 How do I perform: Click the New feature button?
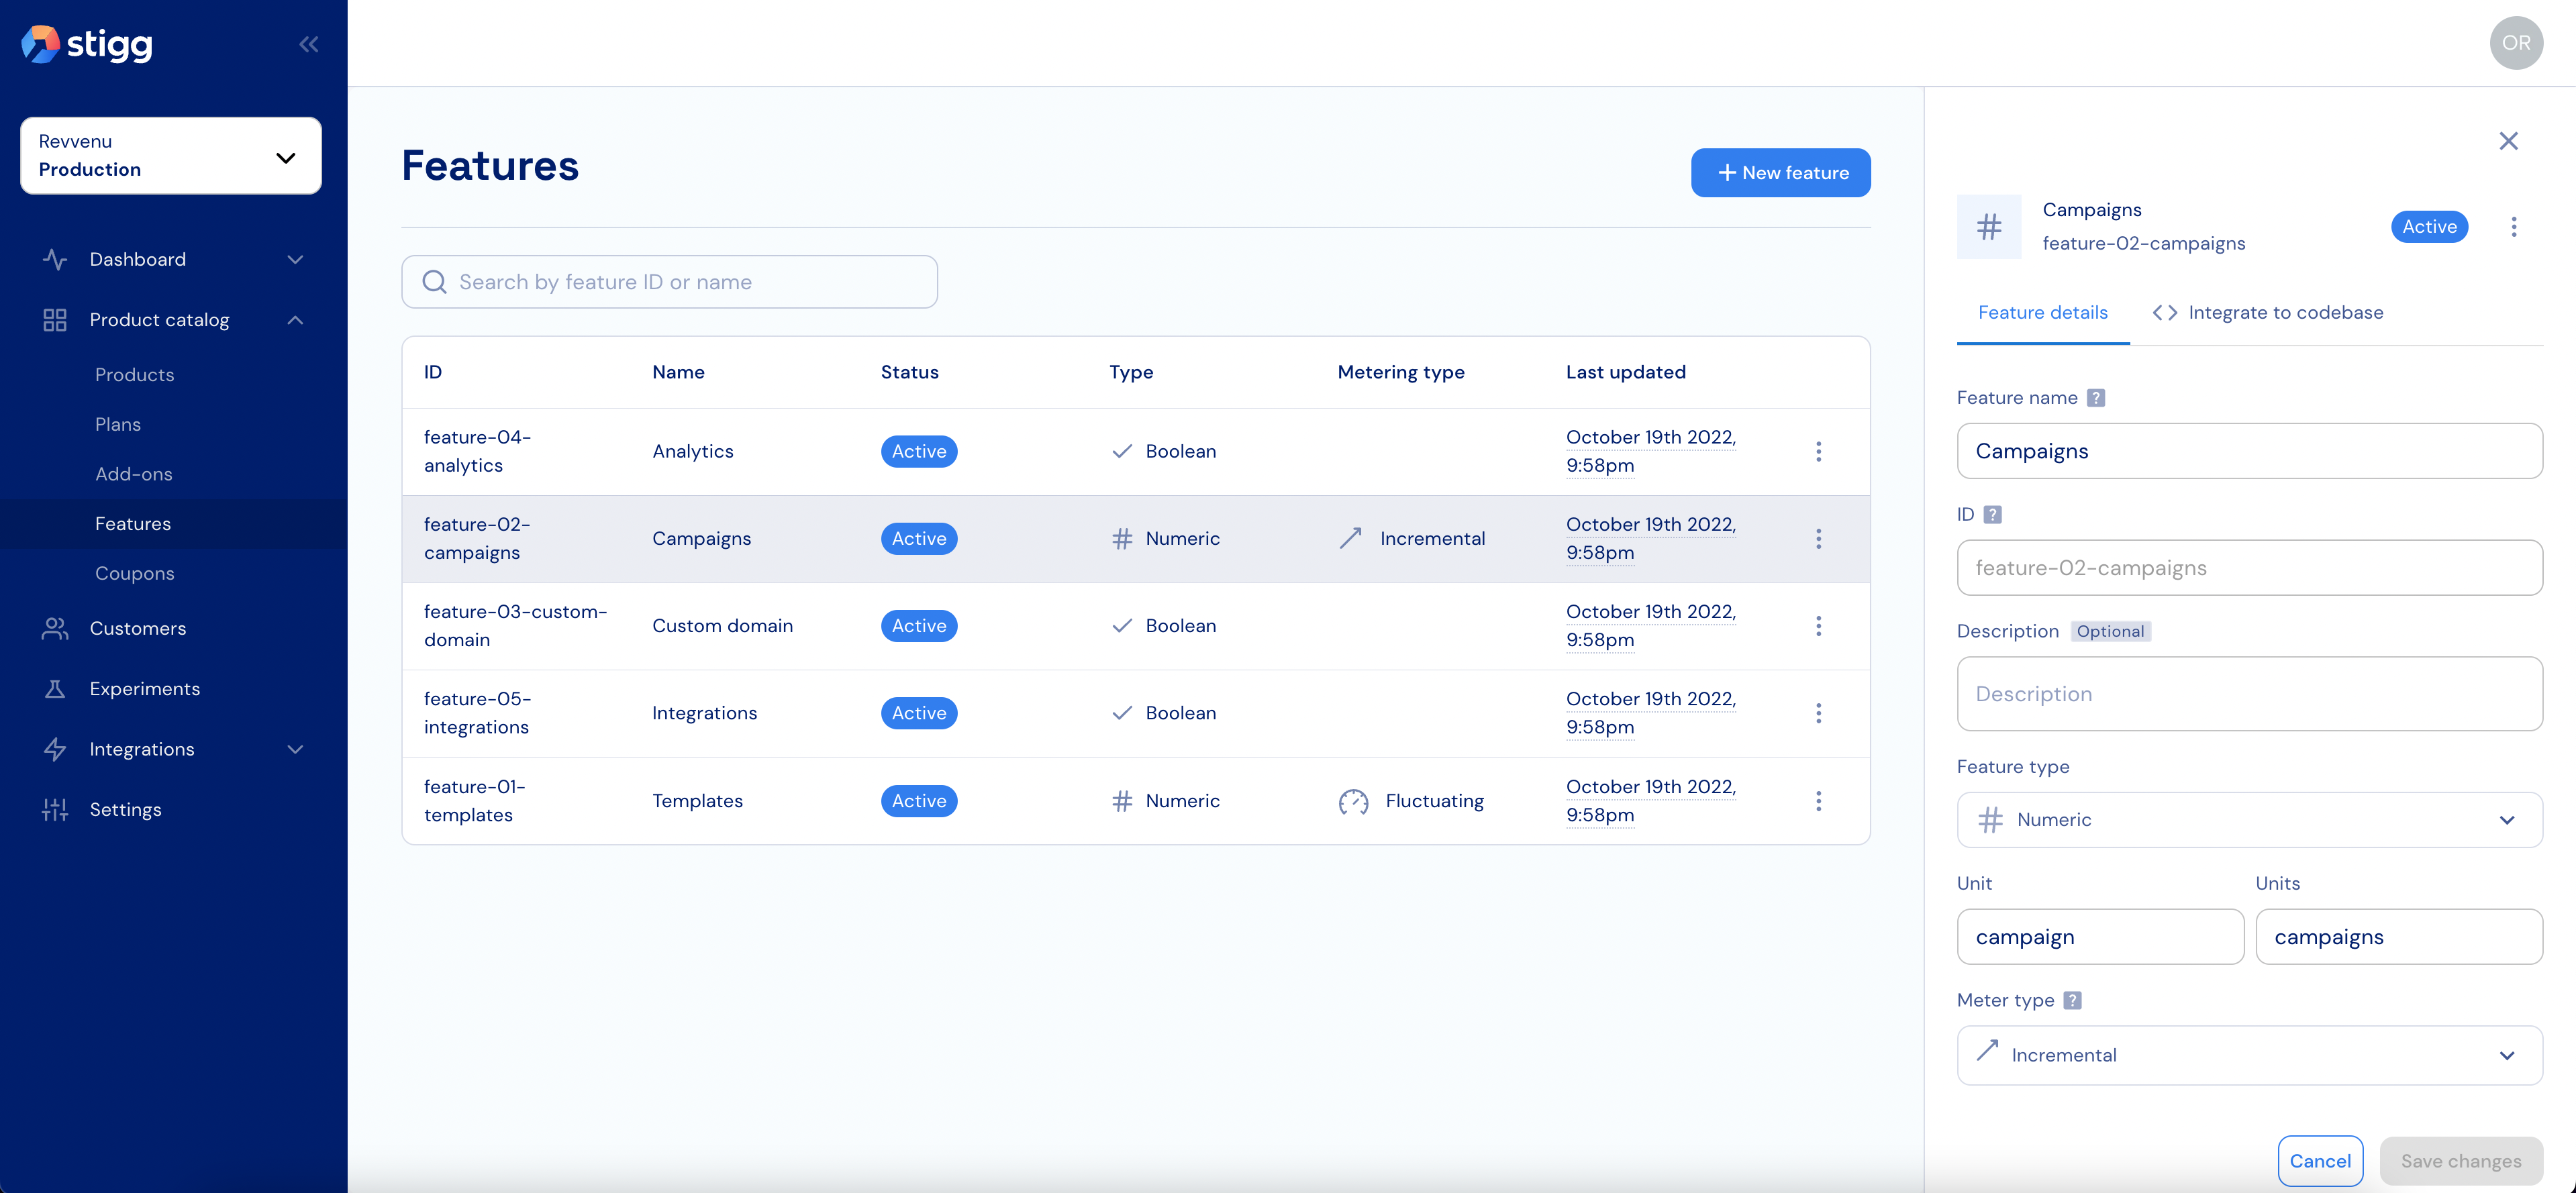coord(1780,173)
